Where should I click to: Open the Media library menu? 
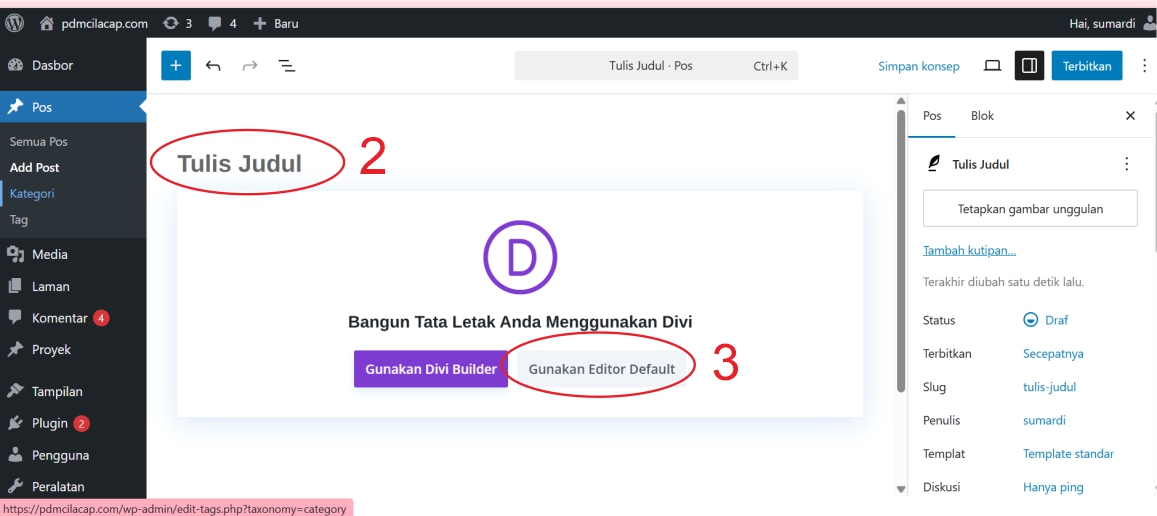tap(73, 254)
